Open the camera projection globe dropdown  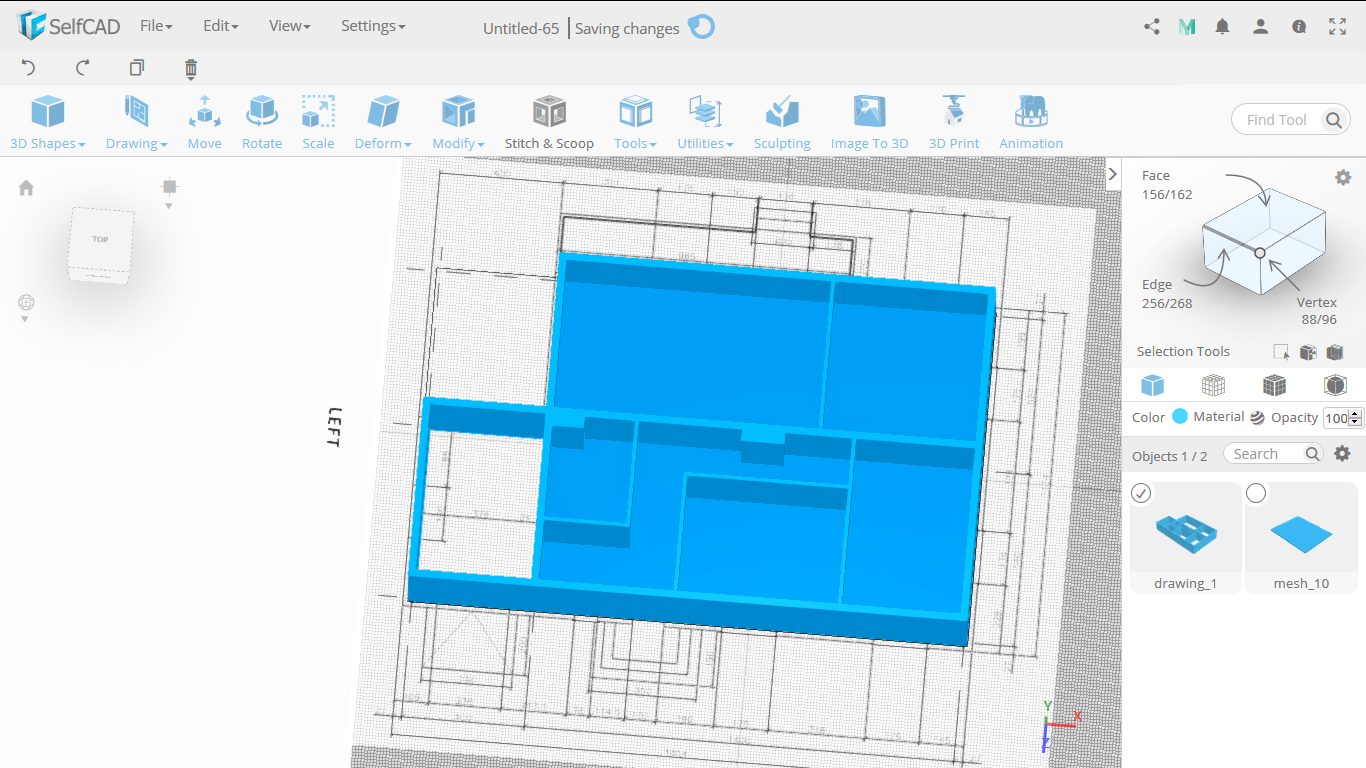[x=26, y=307]
